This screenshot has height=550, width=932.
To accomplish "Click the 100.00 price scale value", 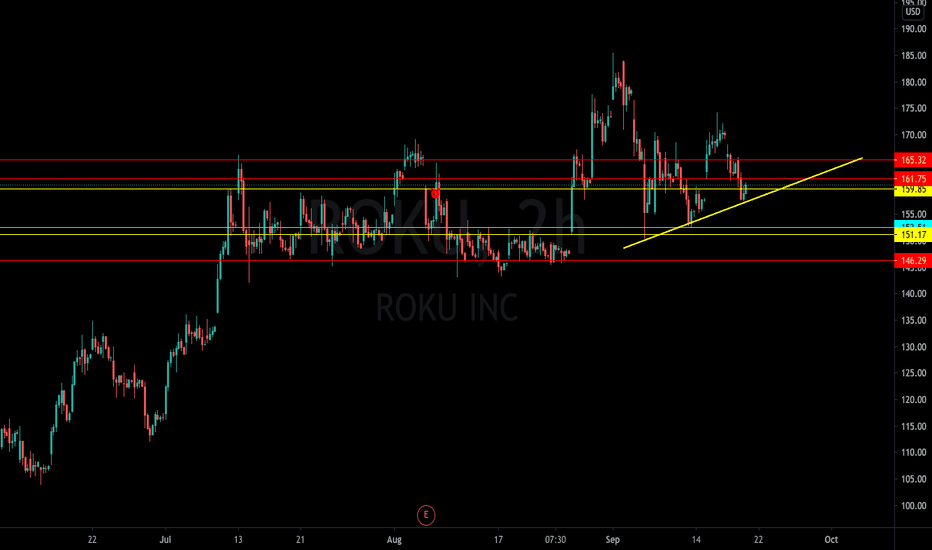I will click(914, 506).
